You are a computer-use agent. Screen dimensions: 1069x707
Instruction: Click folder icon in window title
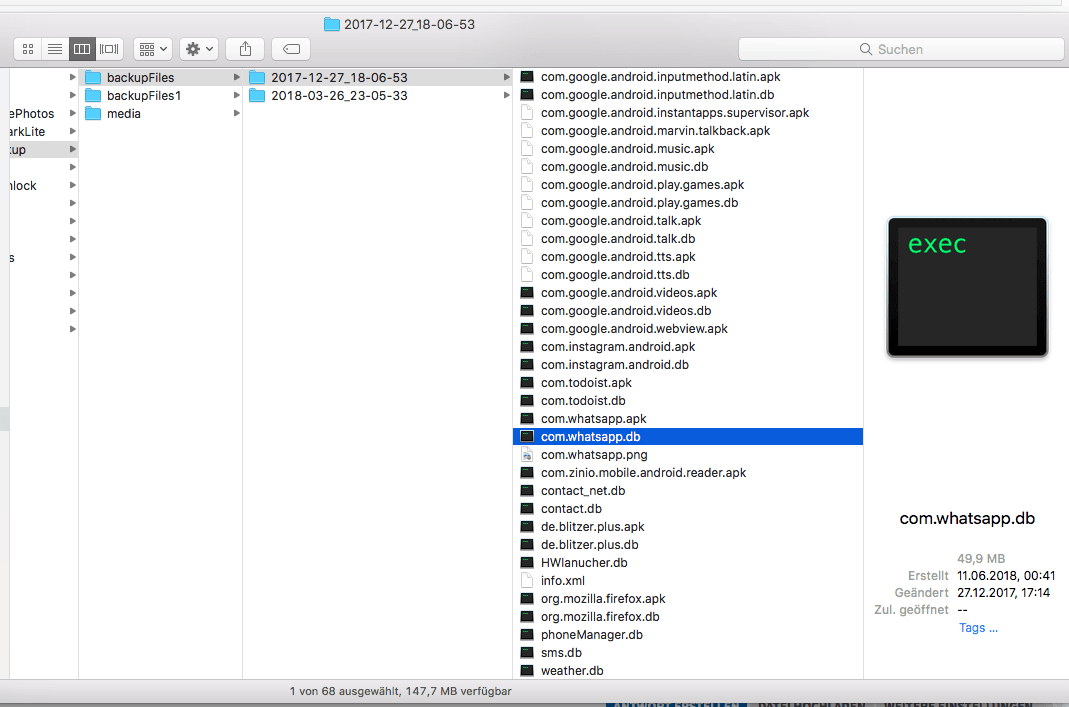pyautogui.click(x=332, y=25)
